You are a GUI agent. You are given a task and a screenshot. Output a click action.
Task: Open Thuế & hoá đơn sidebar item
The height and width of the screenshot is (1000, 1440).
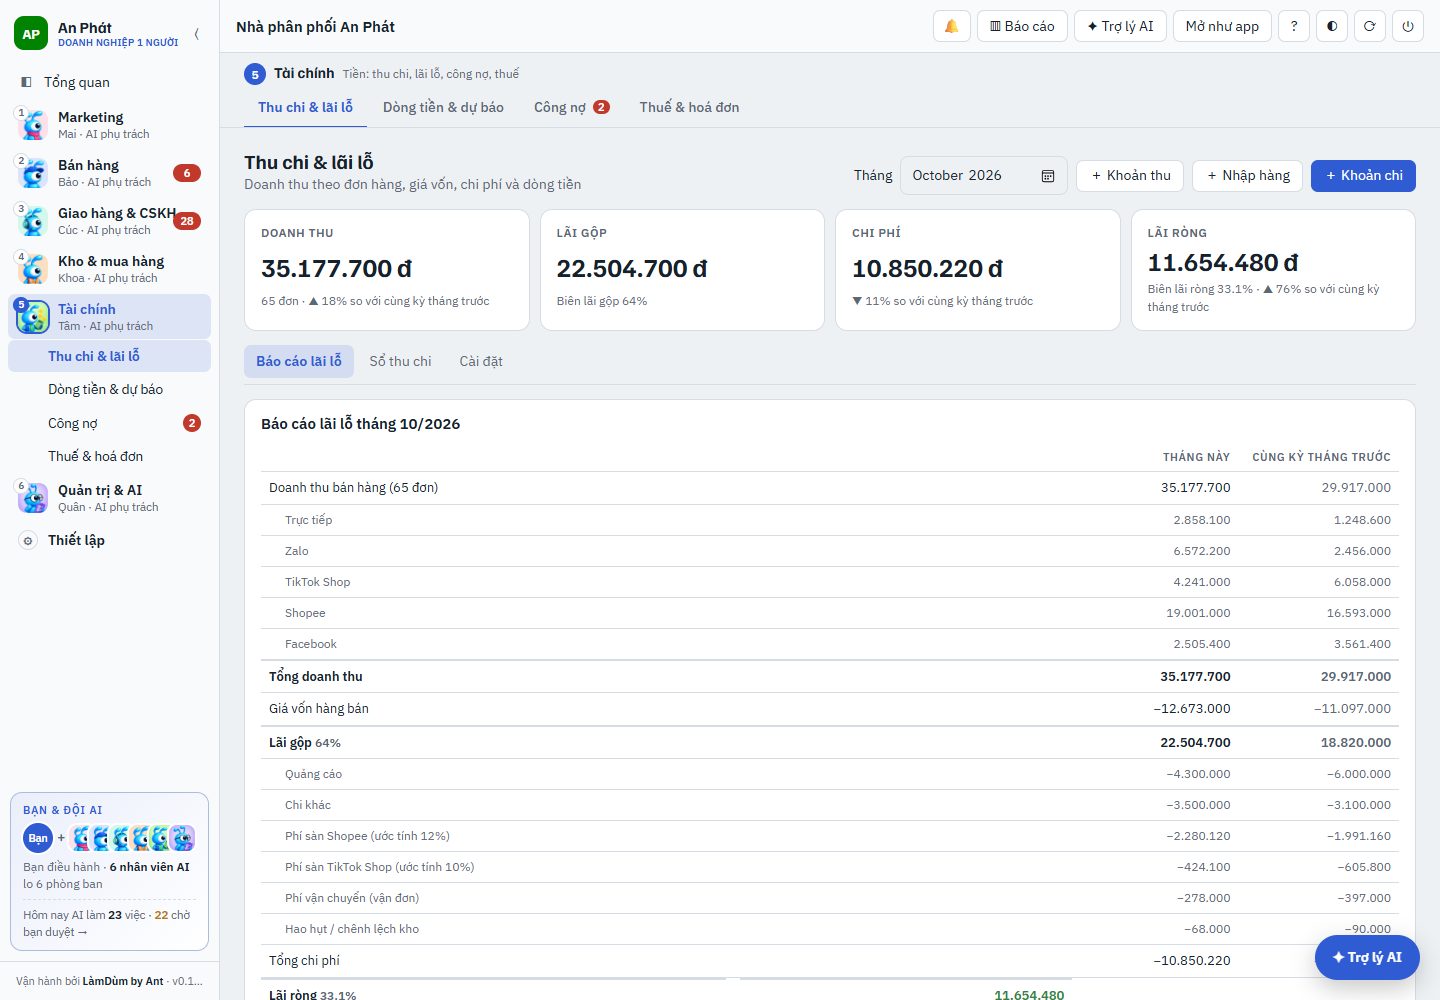(x=110, y=456)
